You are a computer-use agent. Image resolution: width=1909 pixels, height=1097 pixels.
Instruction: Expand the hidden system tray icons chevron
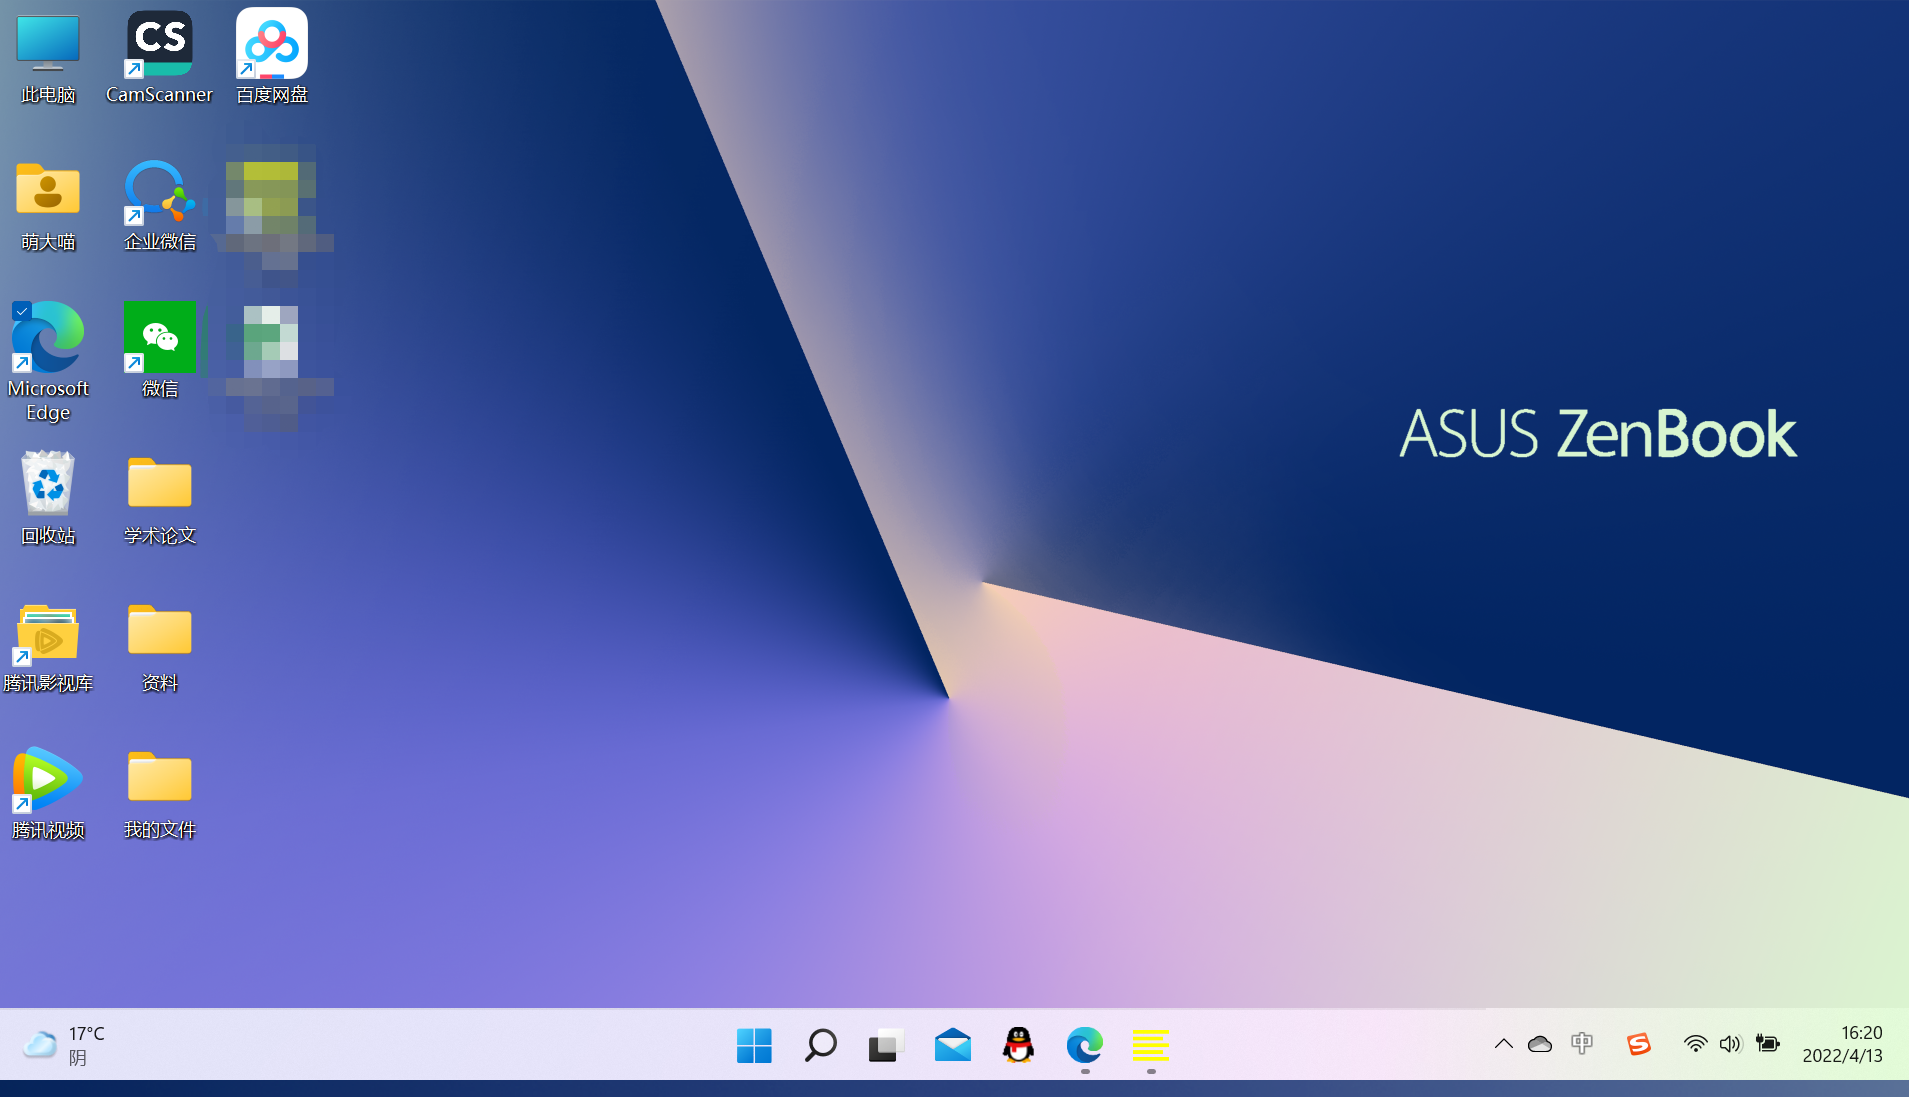(x=1503, y=1044)
